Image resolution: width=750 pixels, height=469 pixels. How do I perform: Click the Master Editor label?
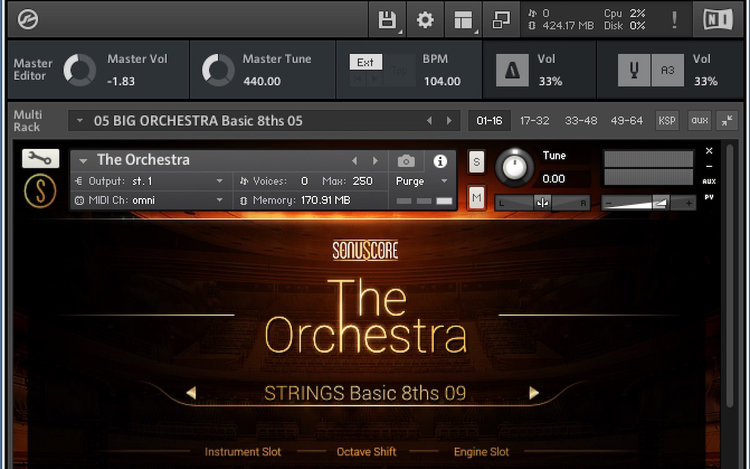[33, 69]
